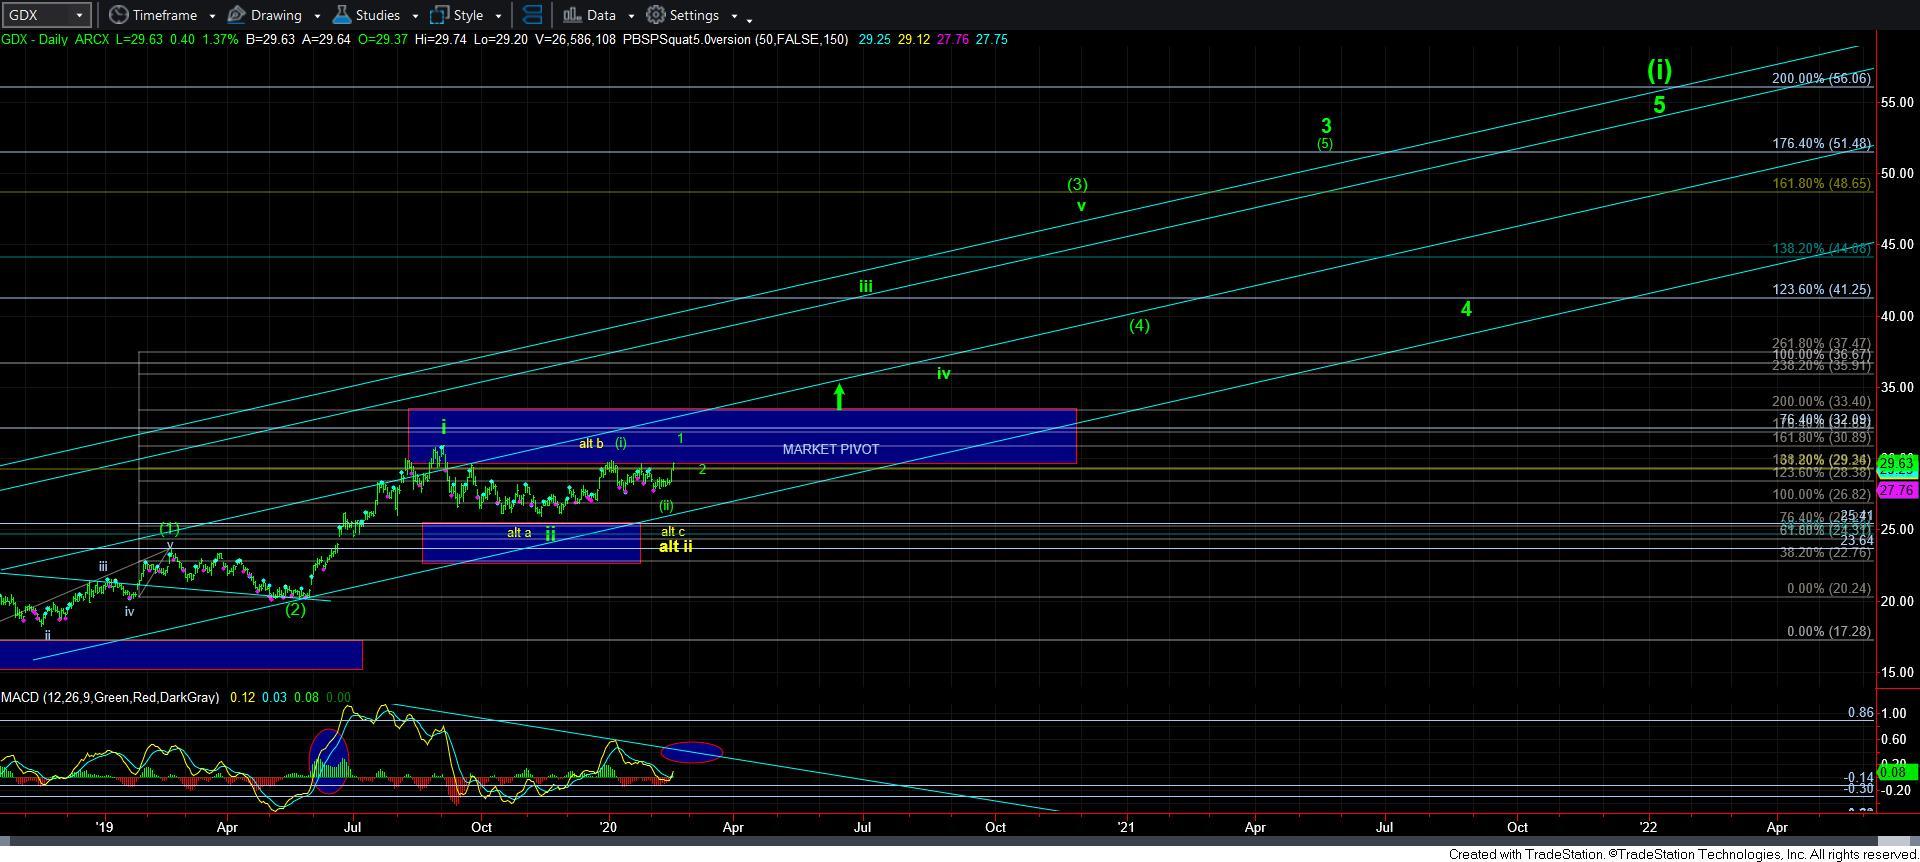
Task: Click the Studies flask icon
Action: (342, 15)
